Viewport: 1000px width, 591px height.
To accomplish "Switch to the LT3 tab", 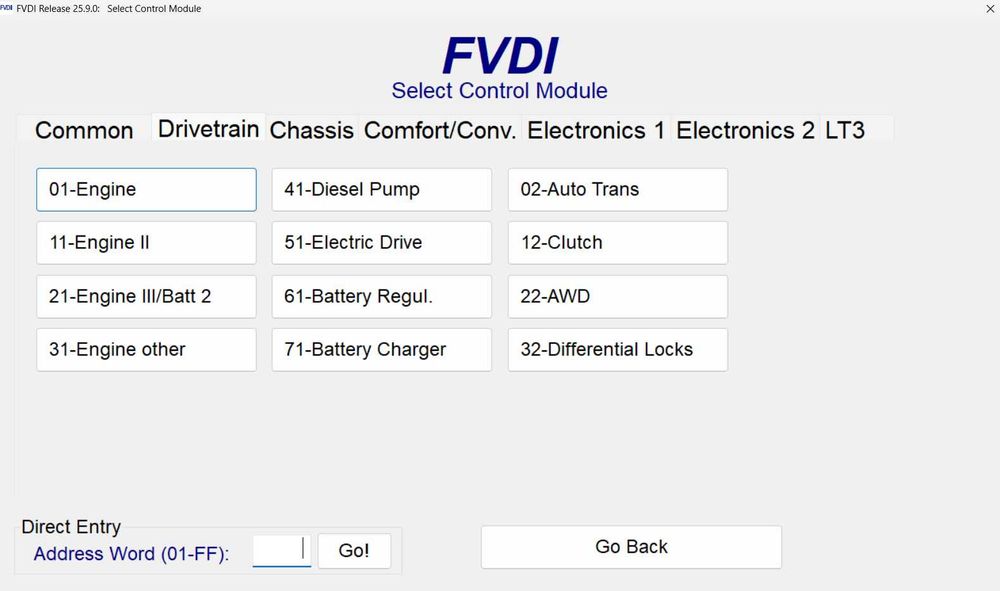I will [845, 131].
